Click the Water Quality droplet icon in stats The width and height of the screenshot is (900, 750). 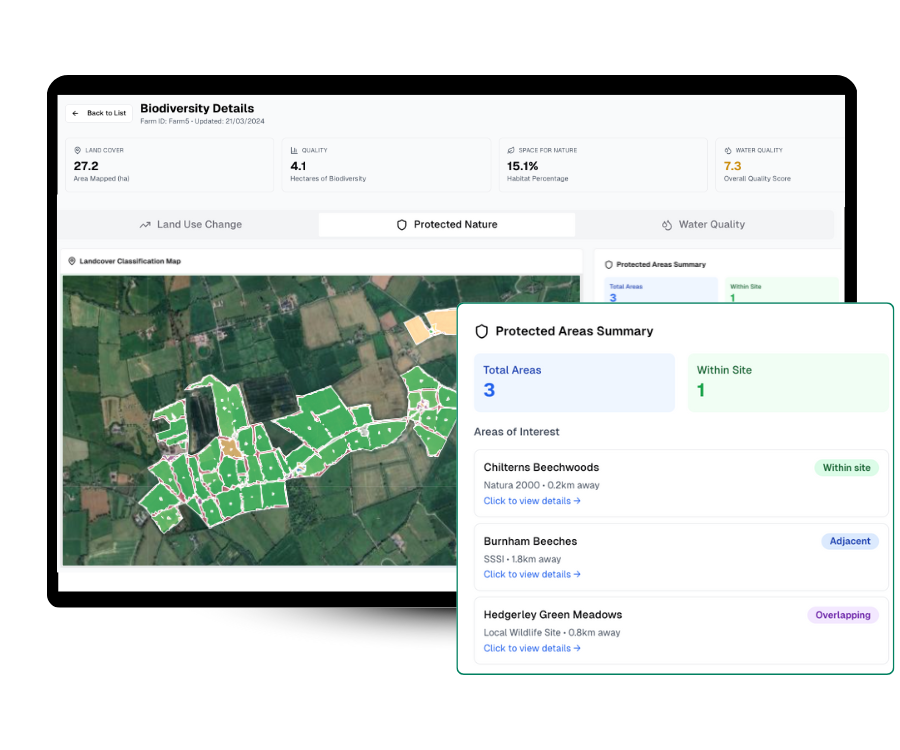pyautogui.click(x=727, y=150)
